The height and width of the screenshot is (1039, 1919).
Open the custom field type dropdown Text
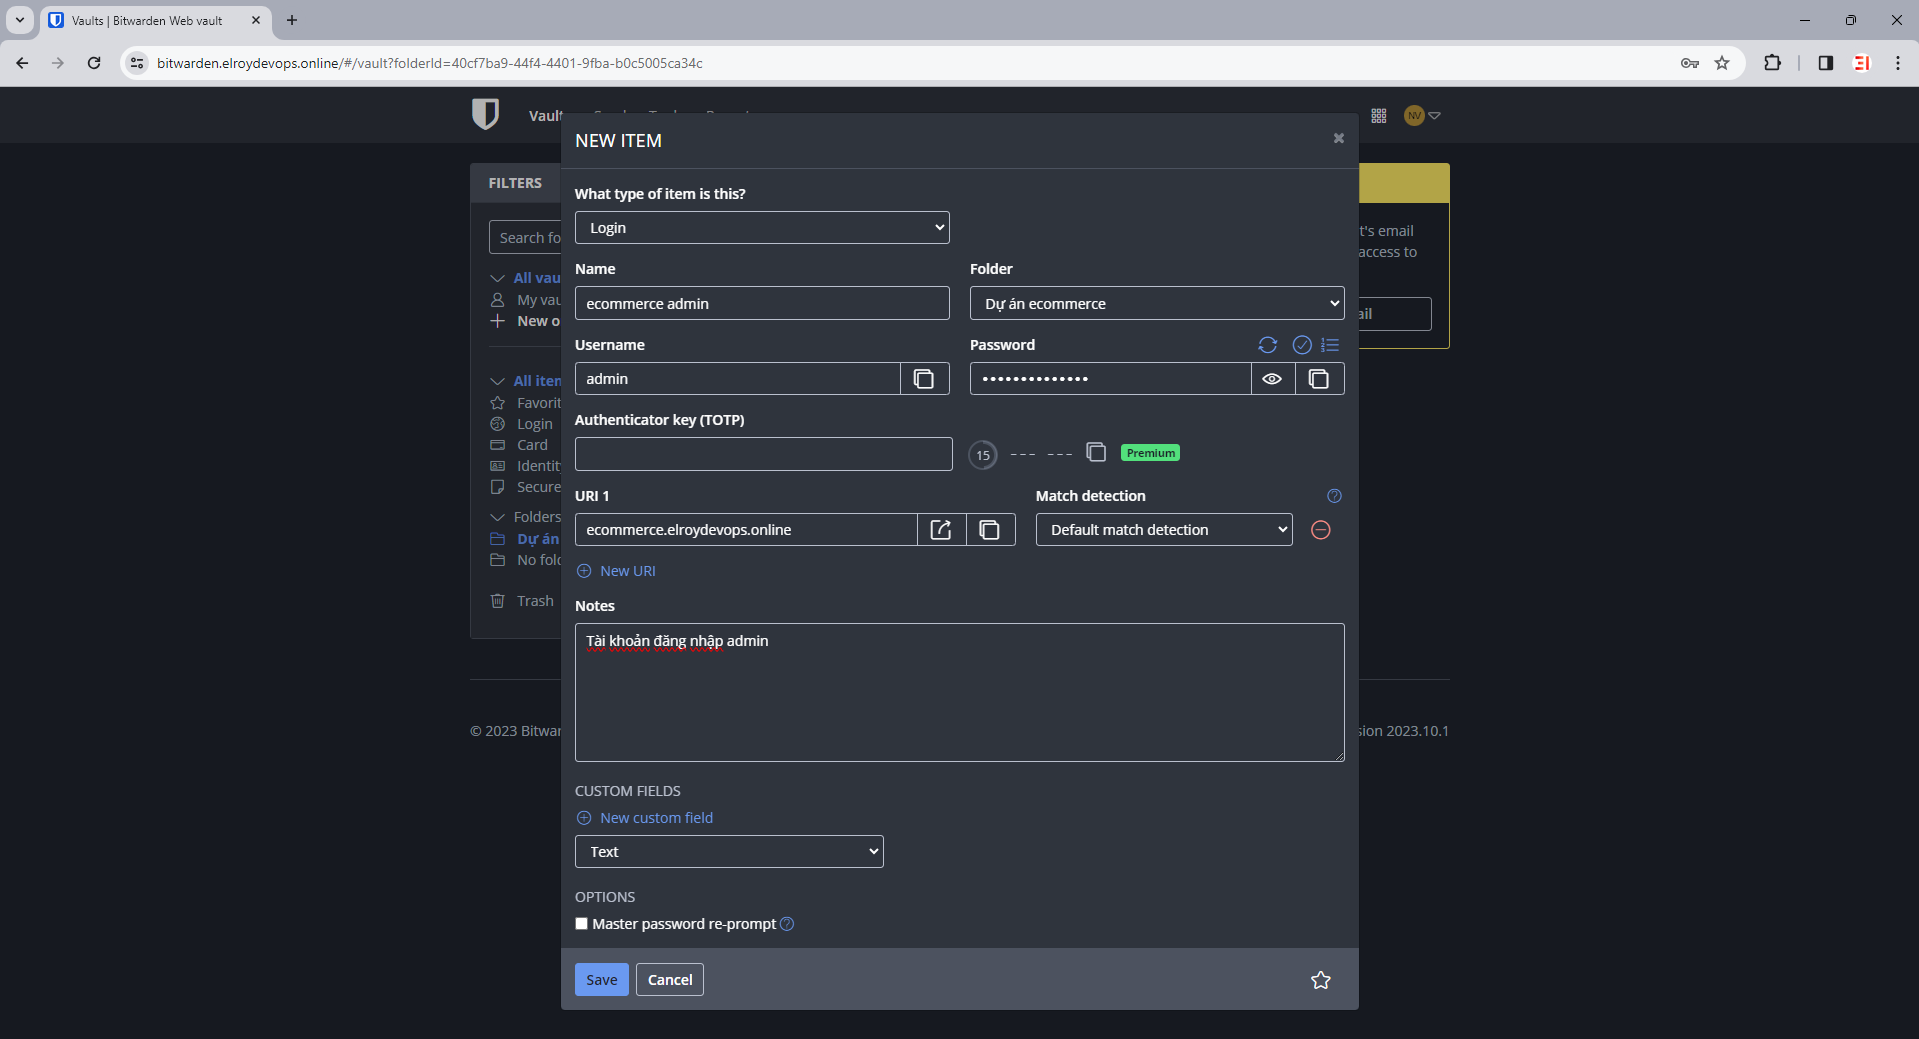coord(729,852)
